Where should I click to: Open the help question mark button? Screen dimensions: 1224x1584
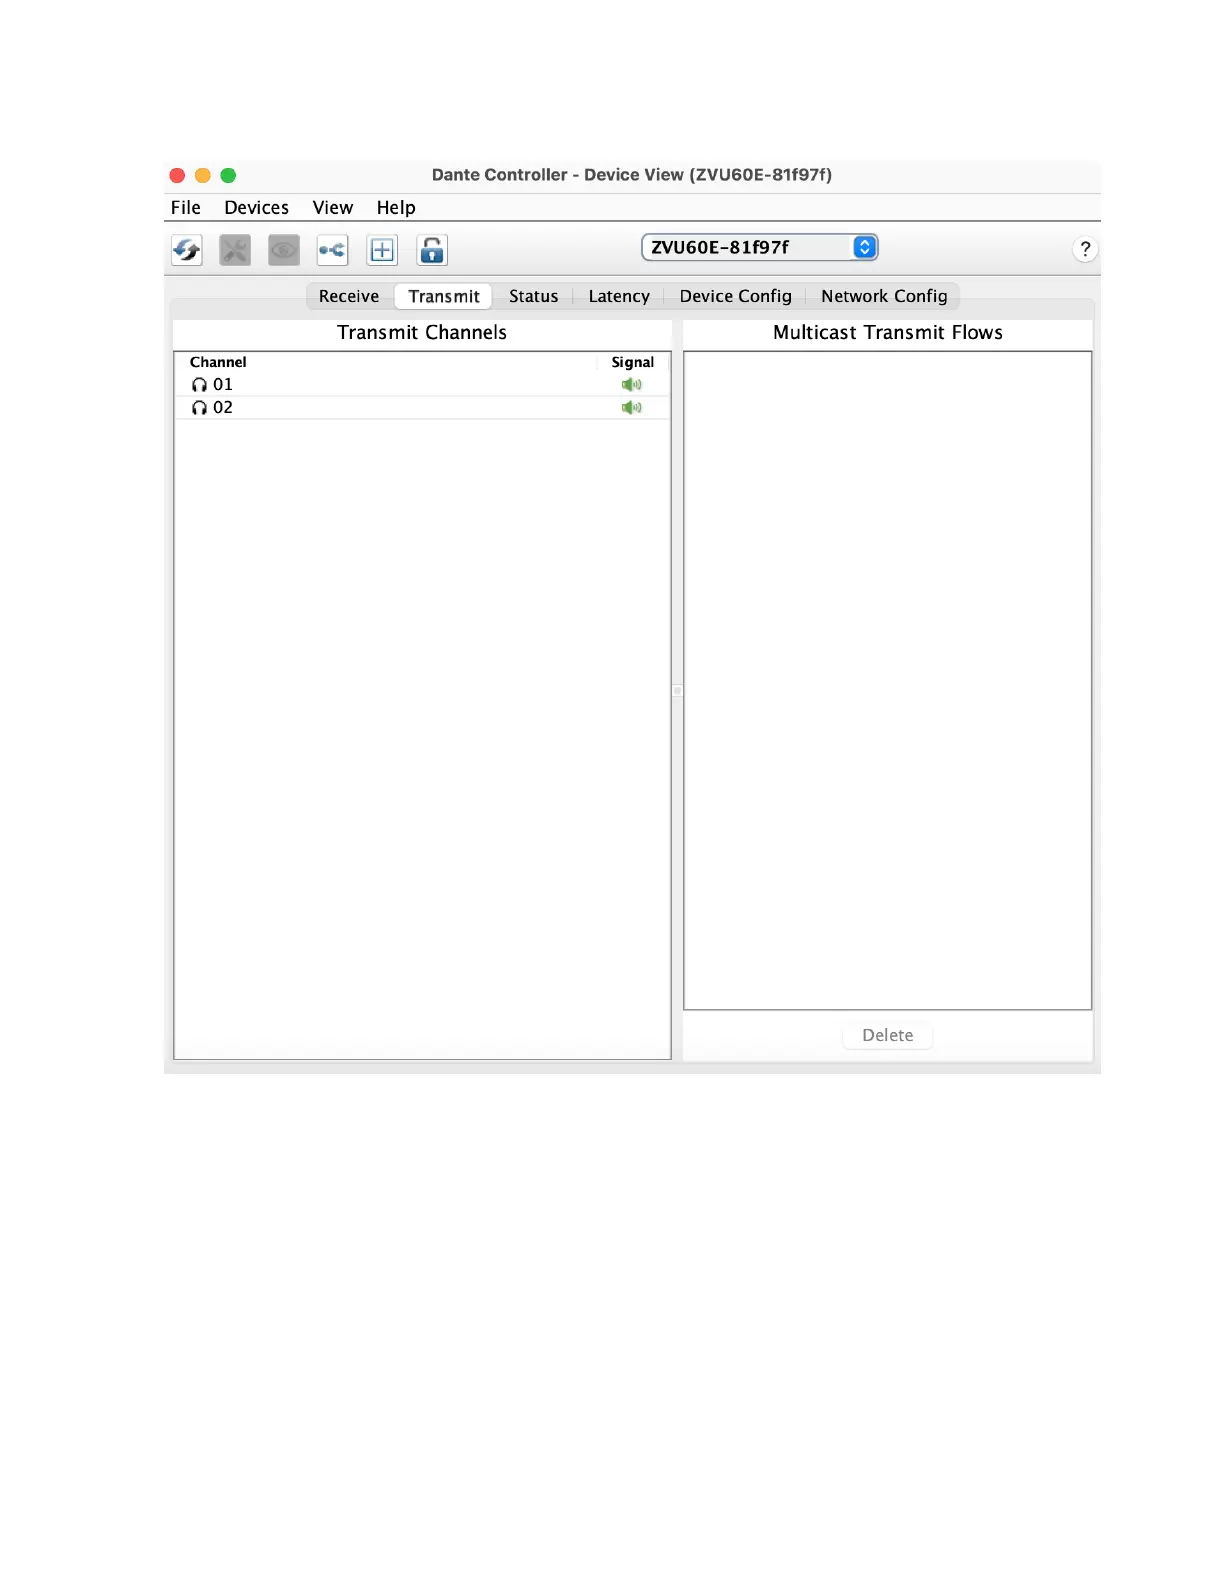1085,249
